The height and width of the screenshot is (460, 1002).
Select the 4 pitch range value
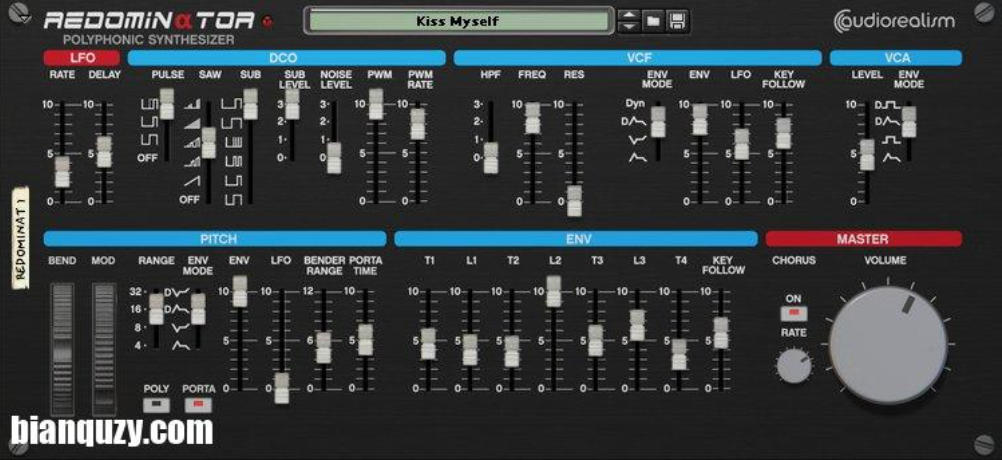(138, 345)
